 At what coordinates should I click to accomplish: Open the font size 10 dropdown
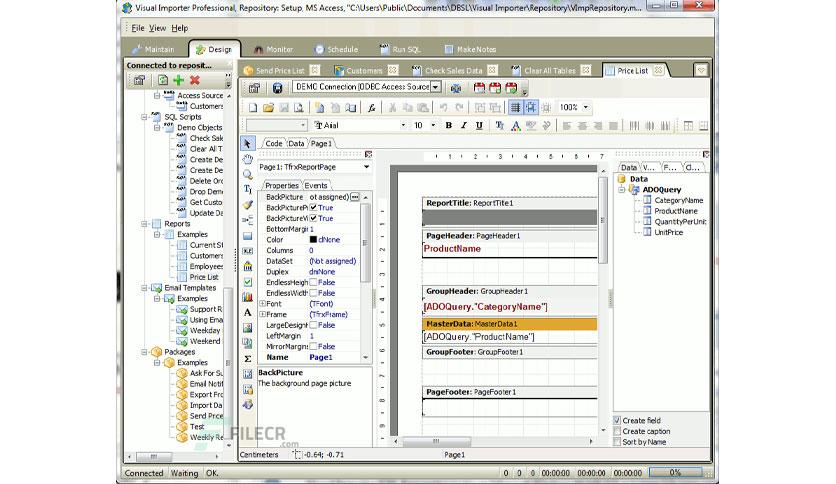[433, 125]
